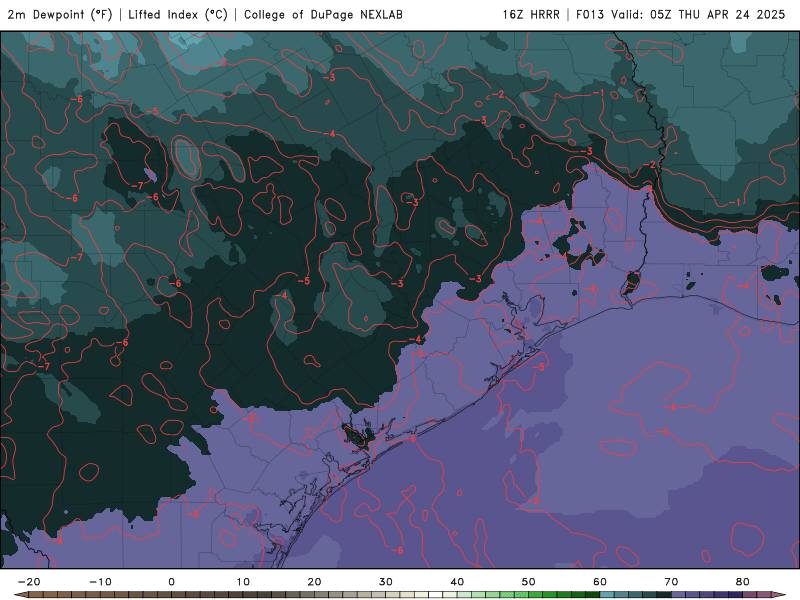Click the 'College of DuPage NEXLAB' label

click(323, 14)
